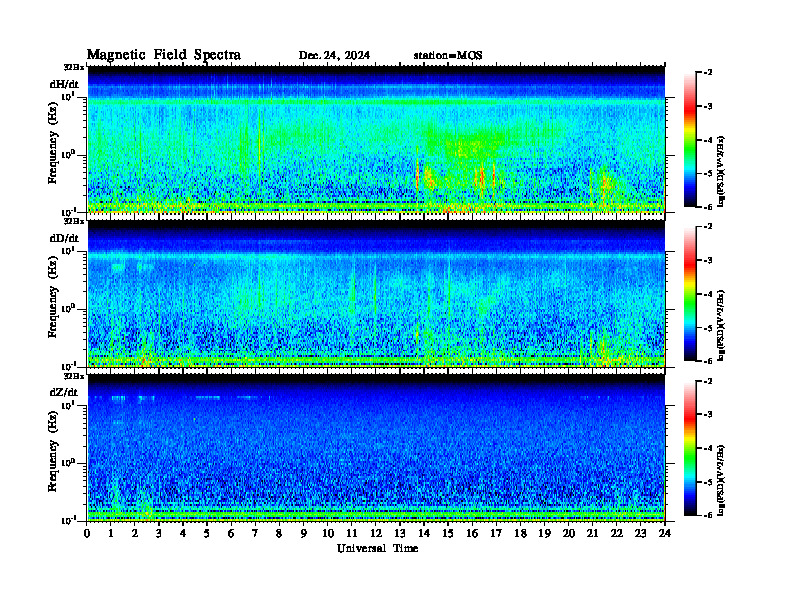The height and width of the screenshot is (612, 792).
Task: Click the hour 18 tick label on time axis
Action: [x=520, y=533]
